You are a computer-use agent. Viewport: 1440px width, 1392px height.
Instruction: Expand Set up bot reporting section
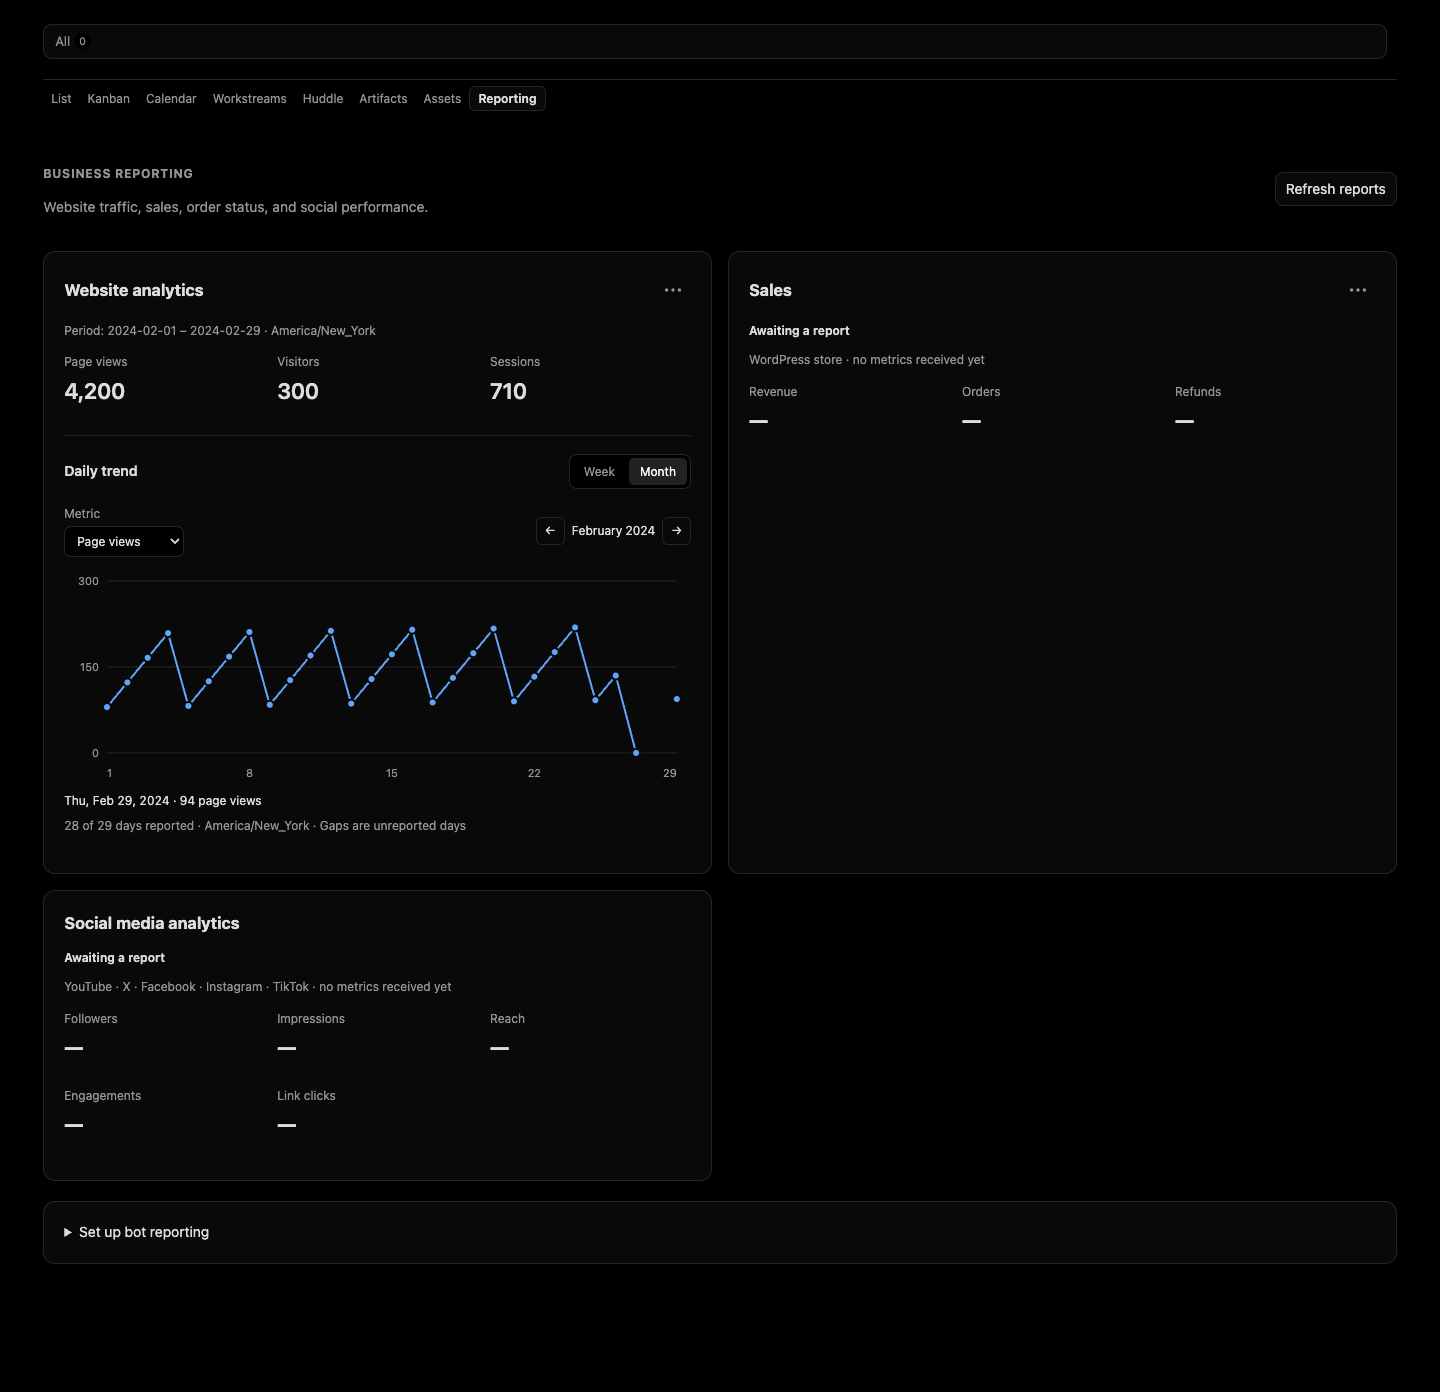136,1232
